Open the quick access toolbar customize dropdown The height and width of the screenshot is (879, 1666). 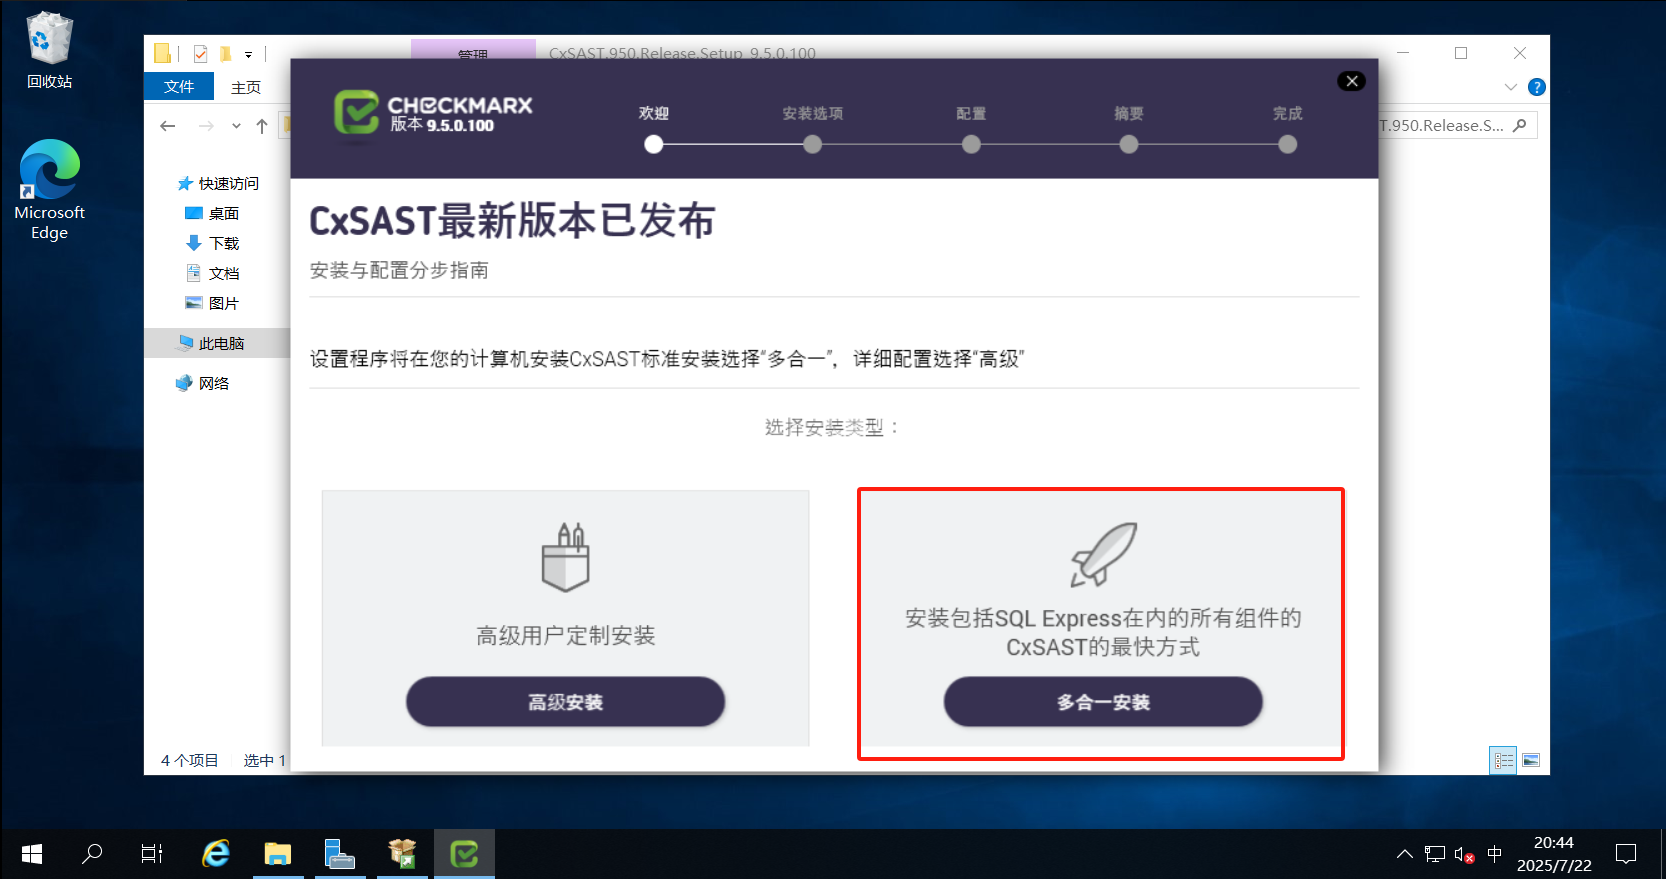click(249, 54)
